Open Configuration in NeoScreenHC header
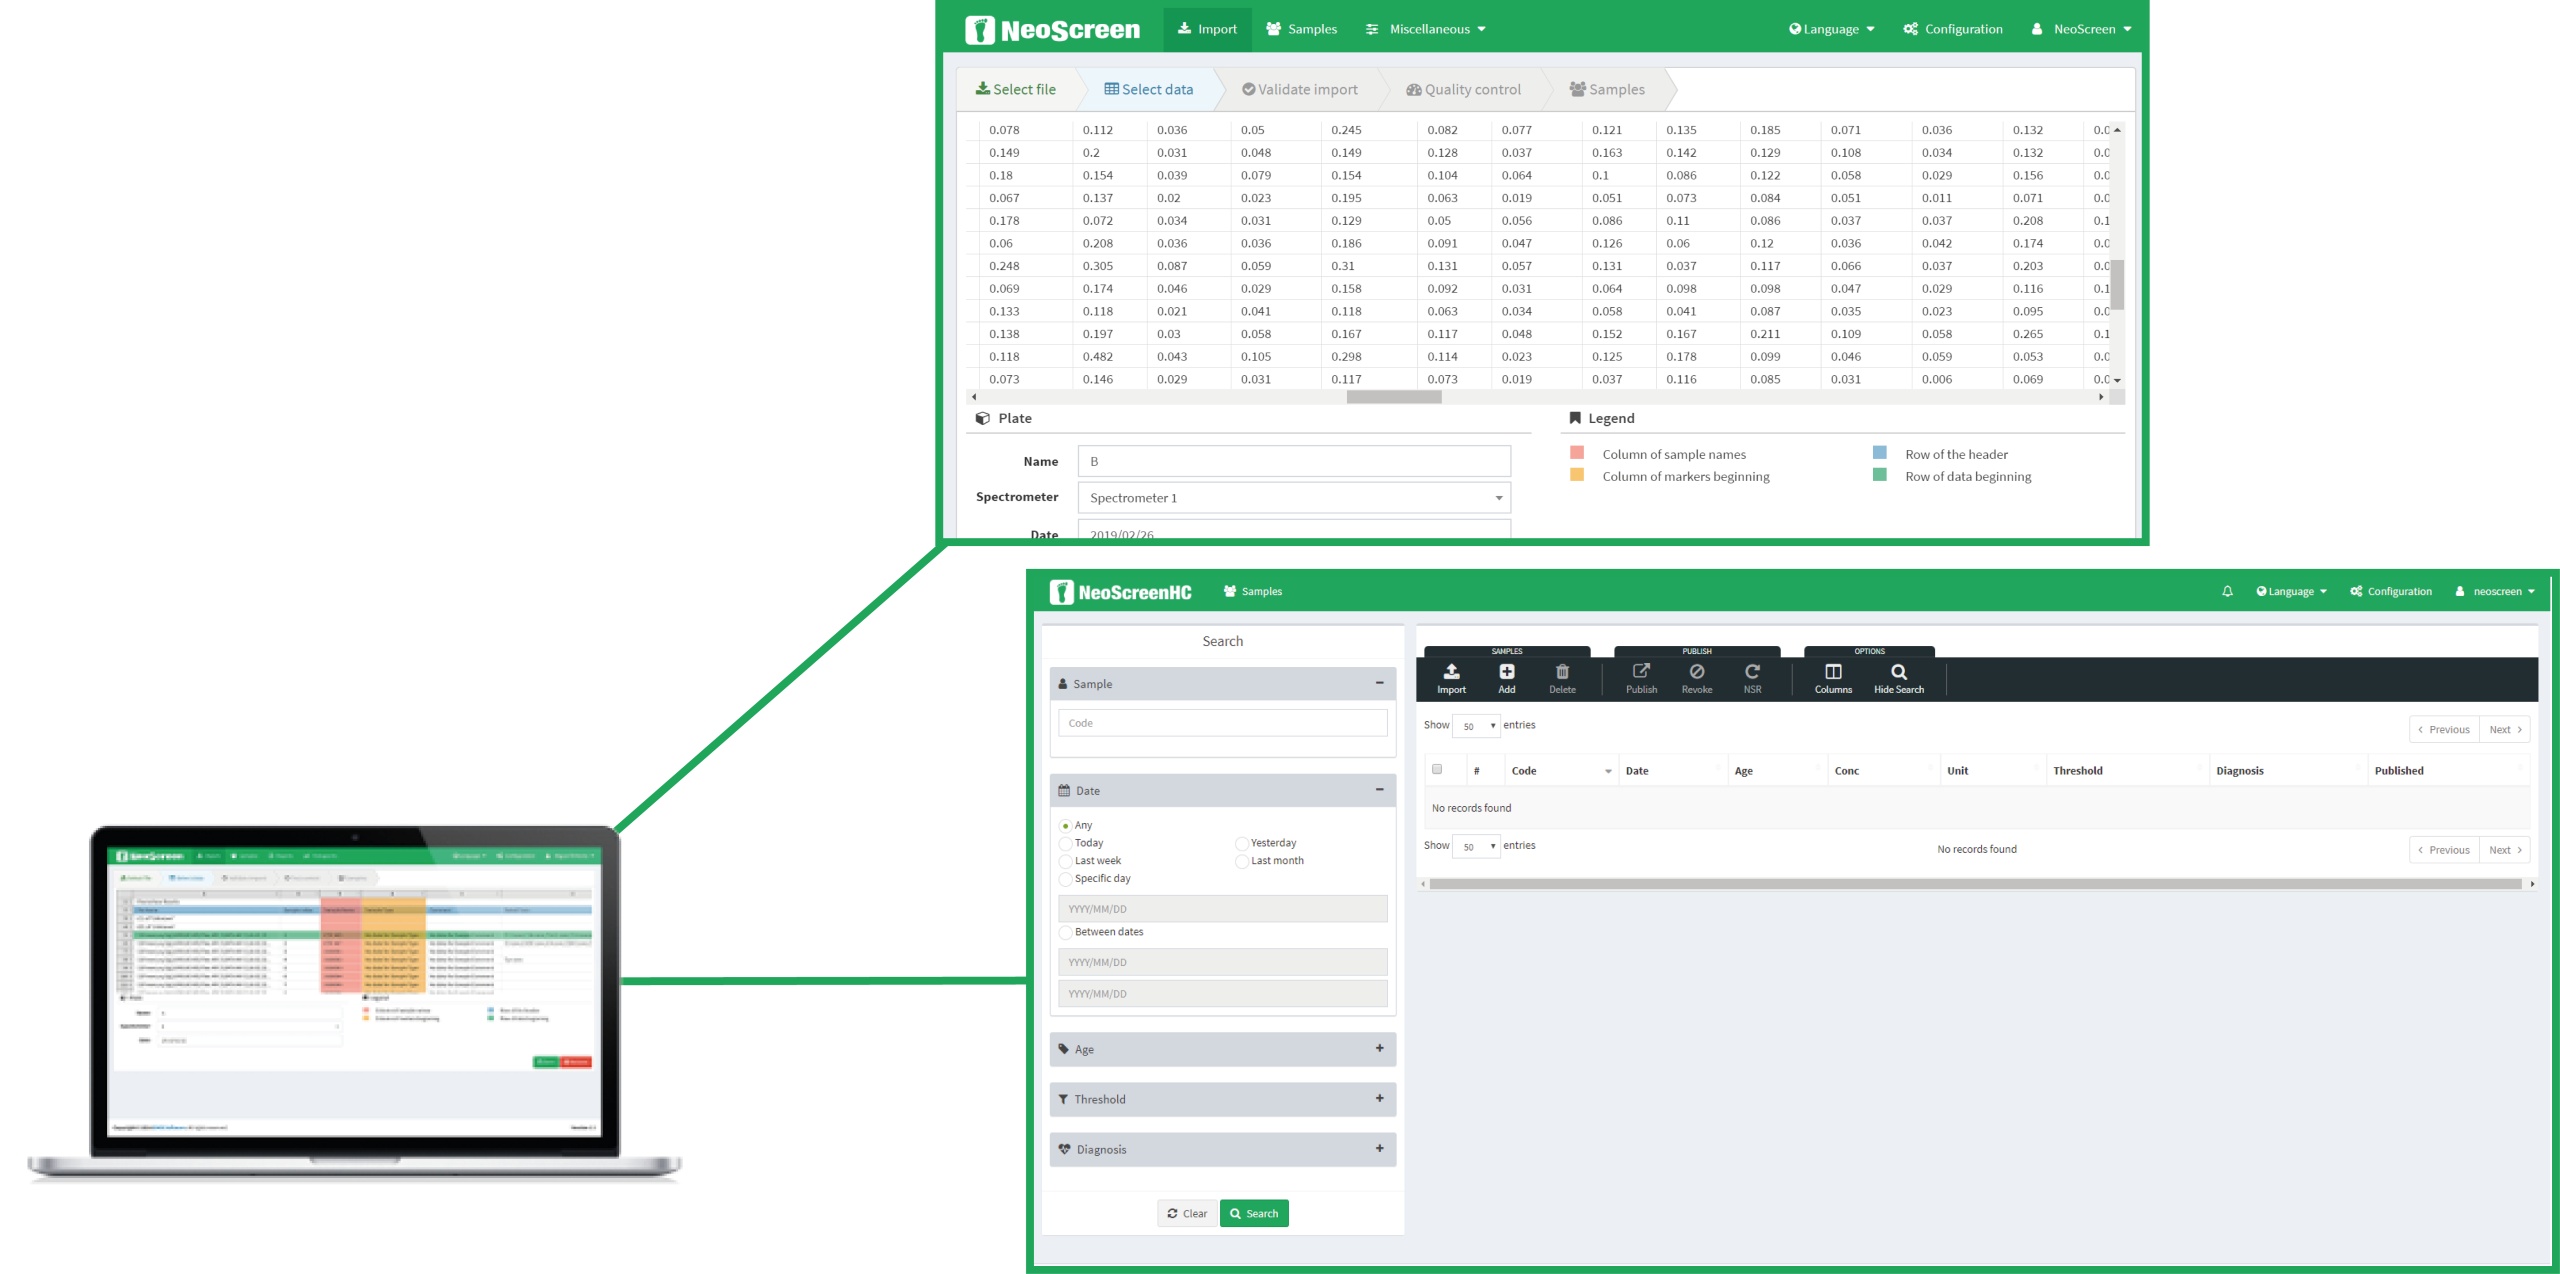The height and width of the screenshot is (1274, 2560). [x=2391, y=591]
